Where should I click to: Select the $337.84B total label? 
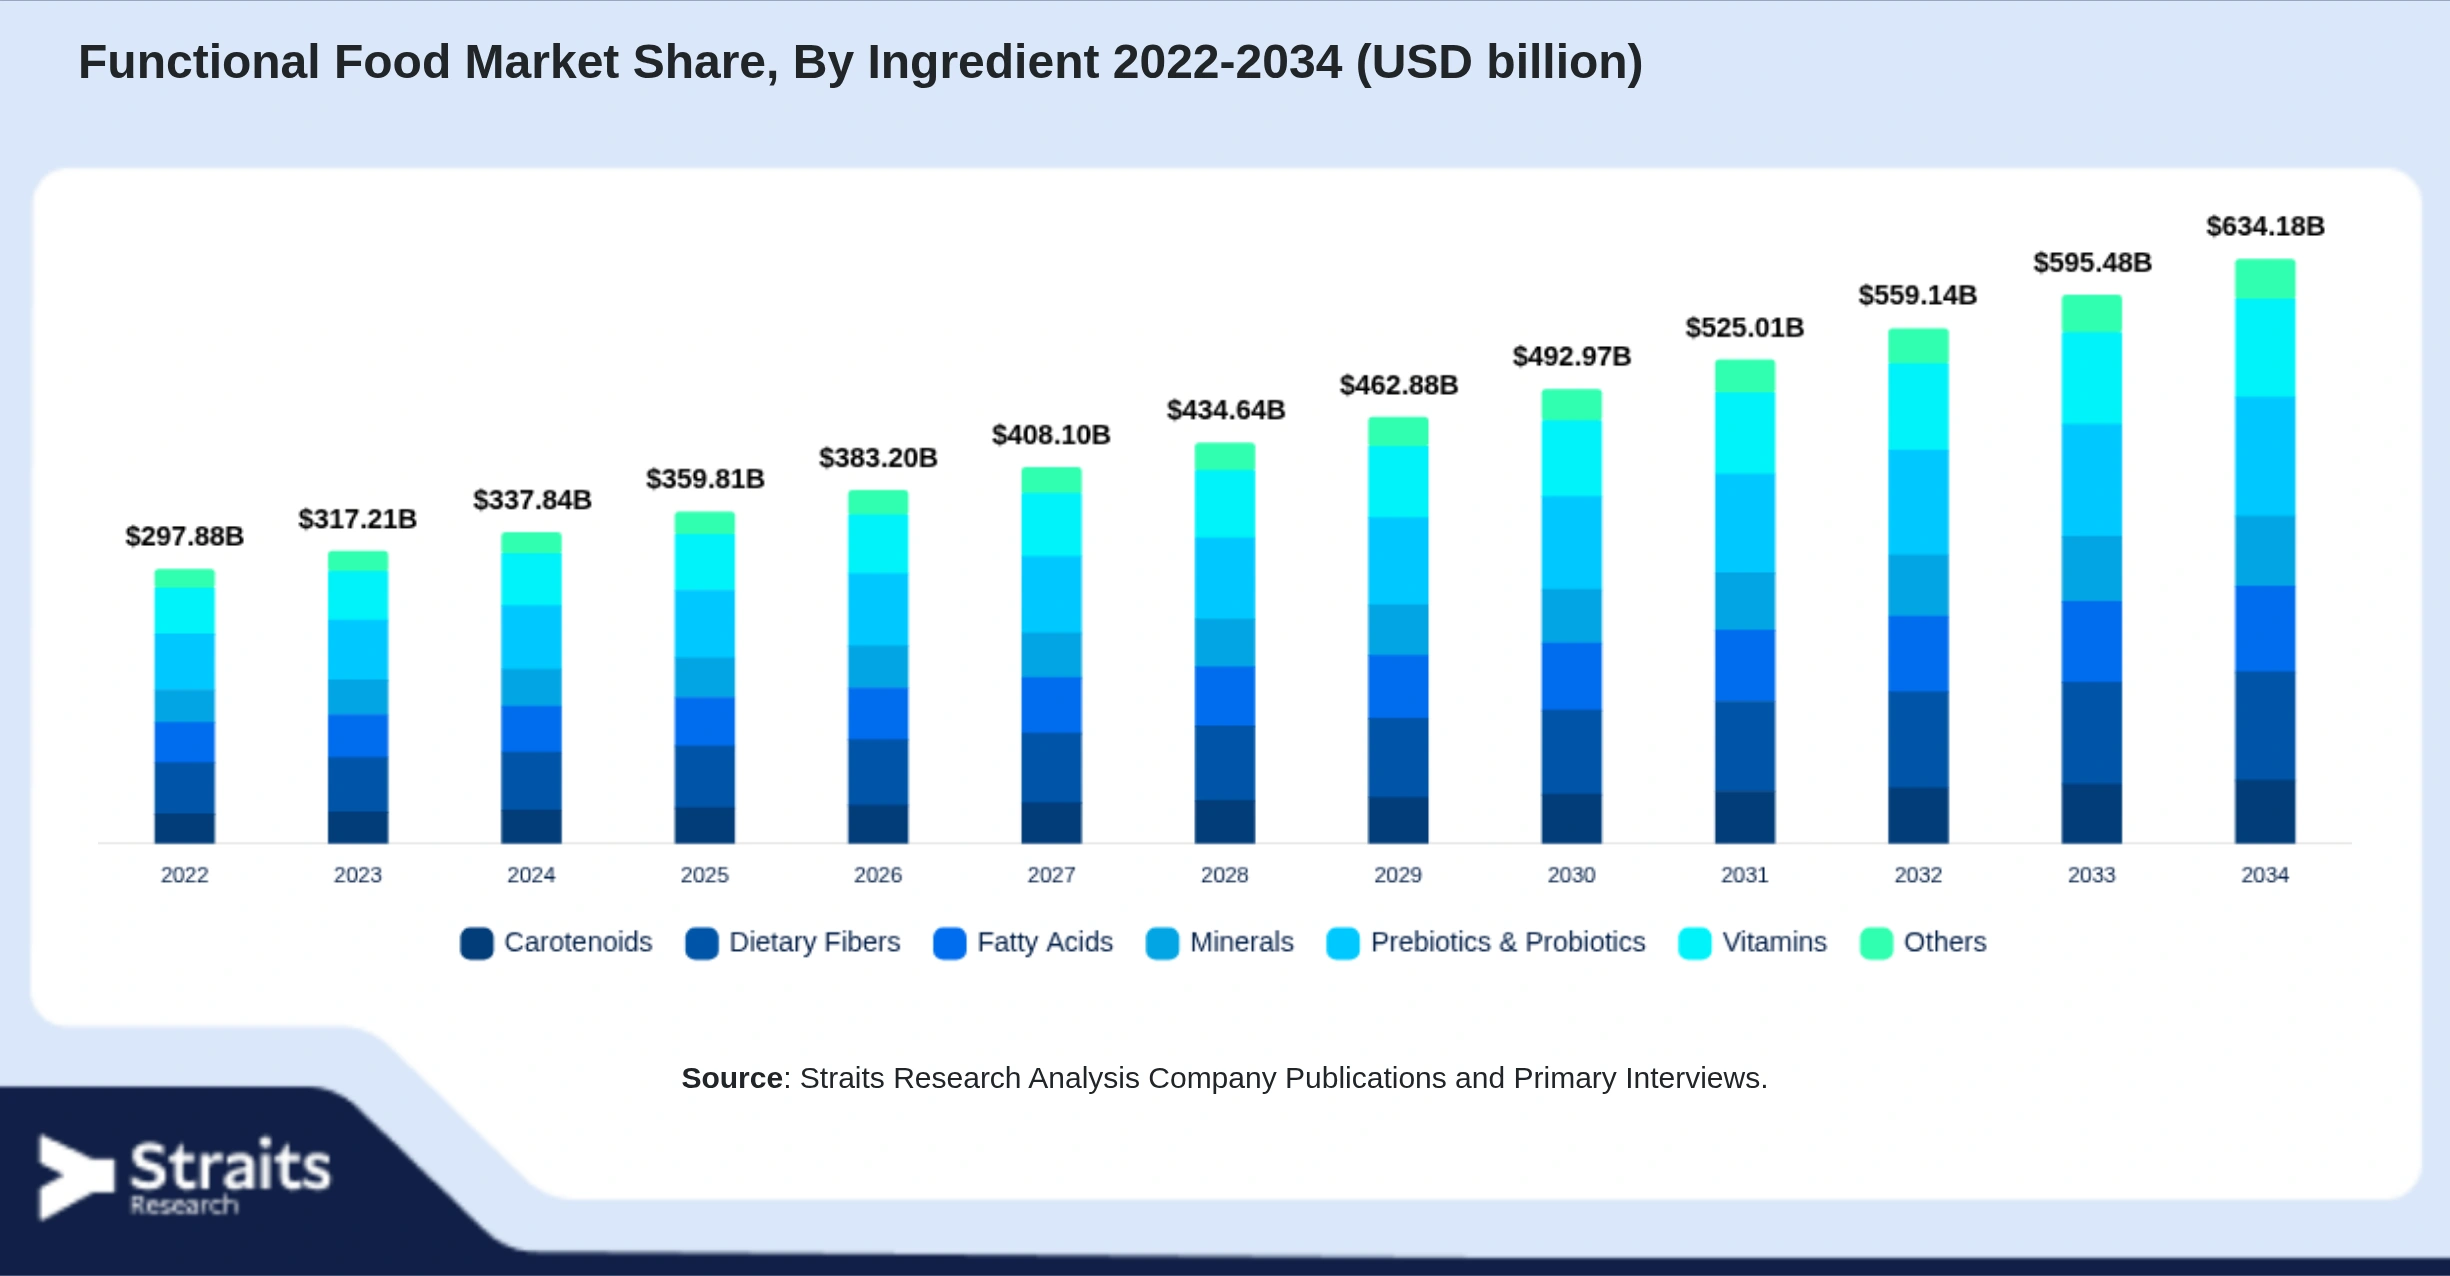(532, 500)
